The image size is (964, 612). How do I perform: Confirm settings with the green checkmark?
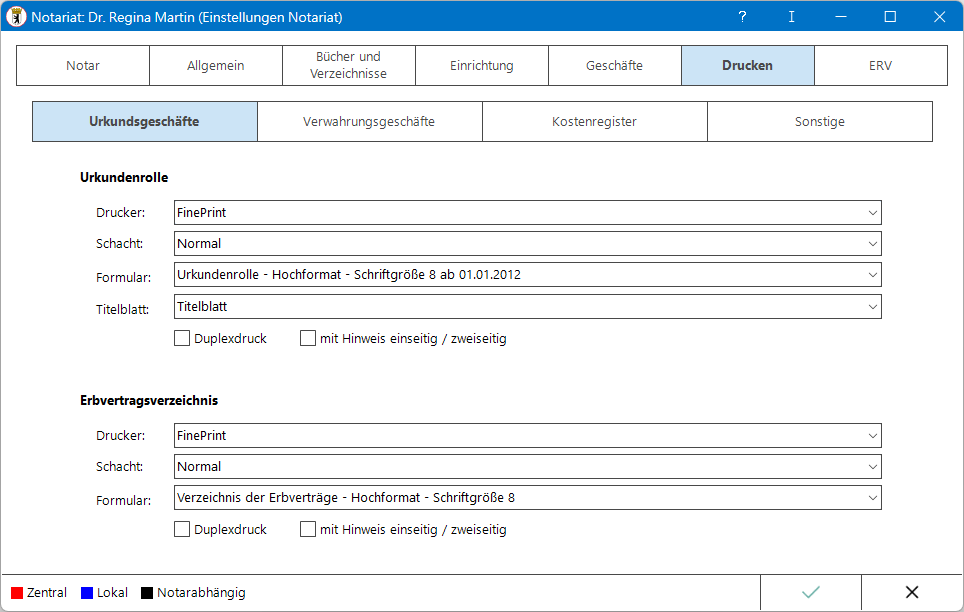point(811,592)
